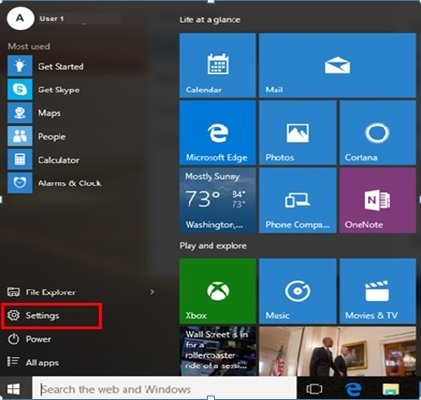Open the Music tile

[297, 291]
